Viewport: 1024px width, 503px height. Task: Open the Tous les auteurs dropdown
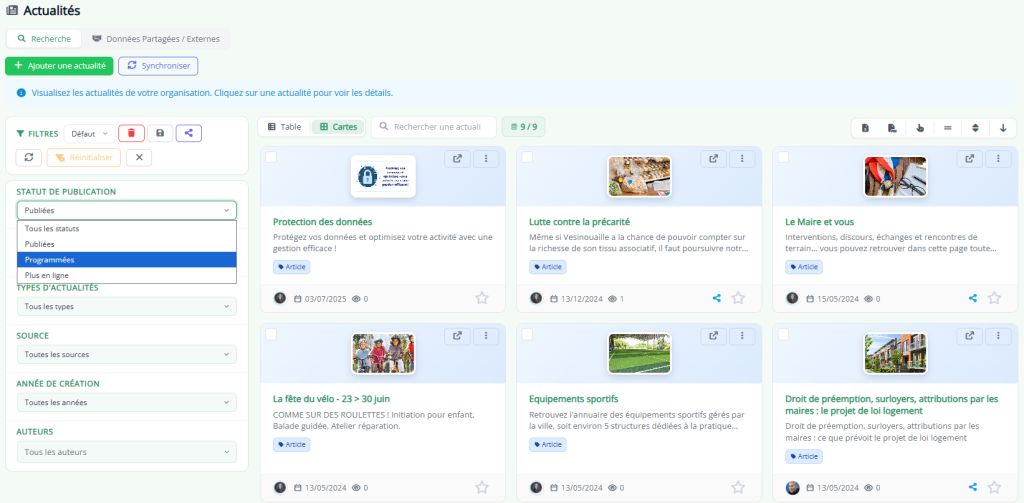[x=127, y=451]
